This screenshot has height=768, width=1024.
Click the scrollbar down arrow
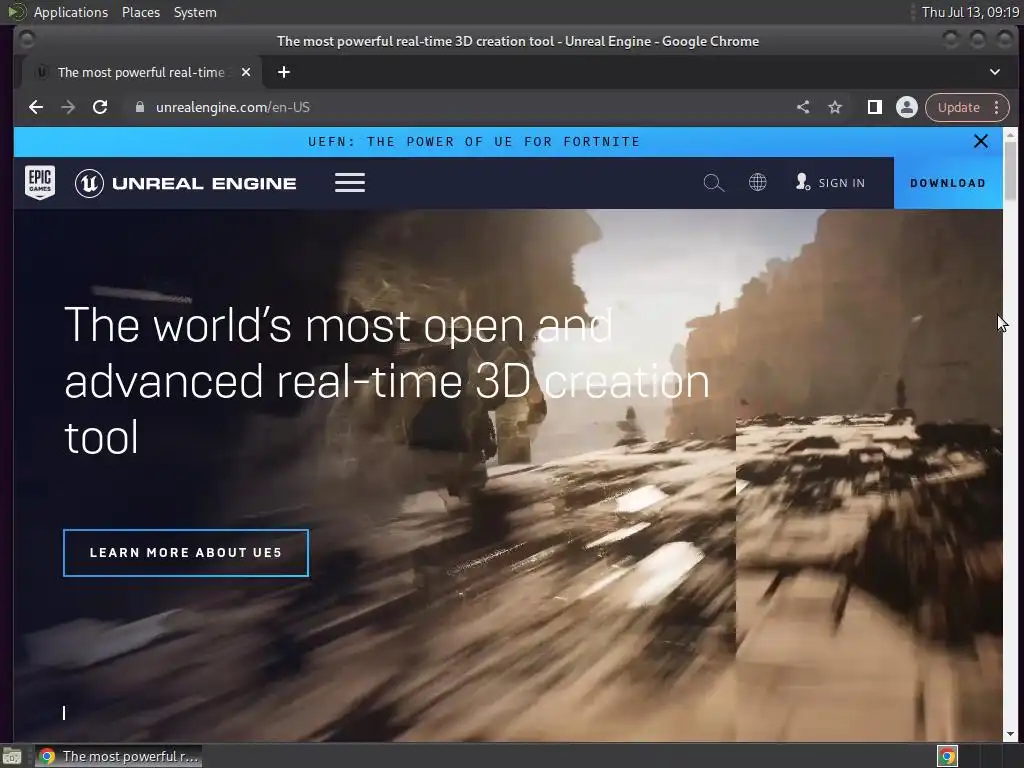click(1010, 734)
